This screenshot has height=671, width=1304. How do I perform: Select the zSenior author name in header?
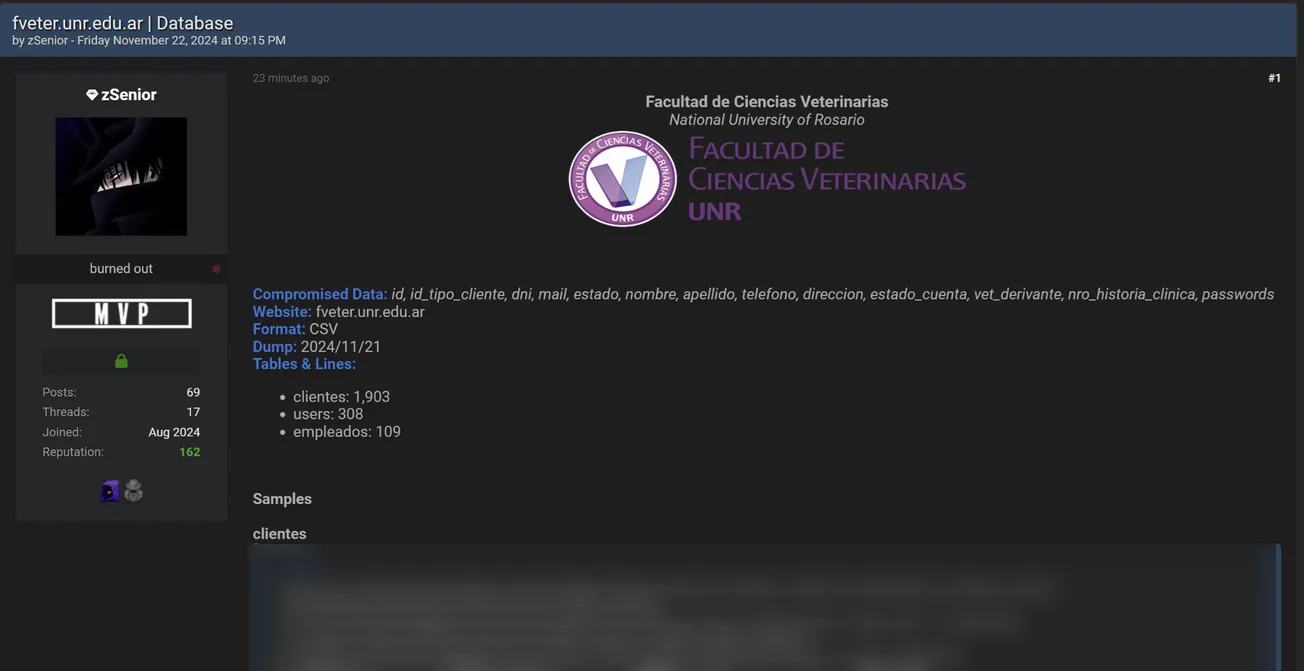pyautogui.click(x=47, y=40)
